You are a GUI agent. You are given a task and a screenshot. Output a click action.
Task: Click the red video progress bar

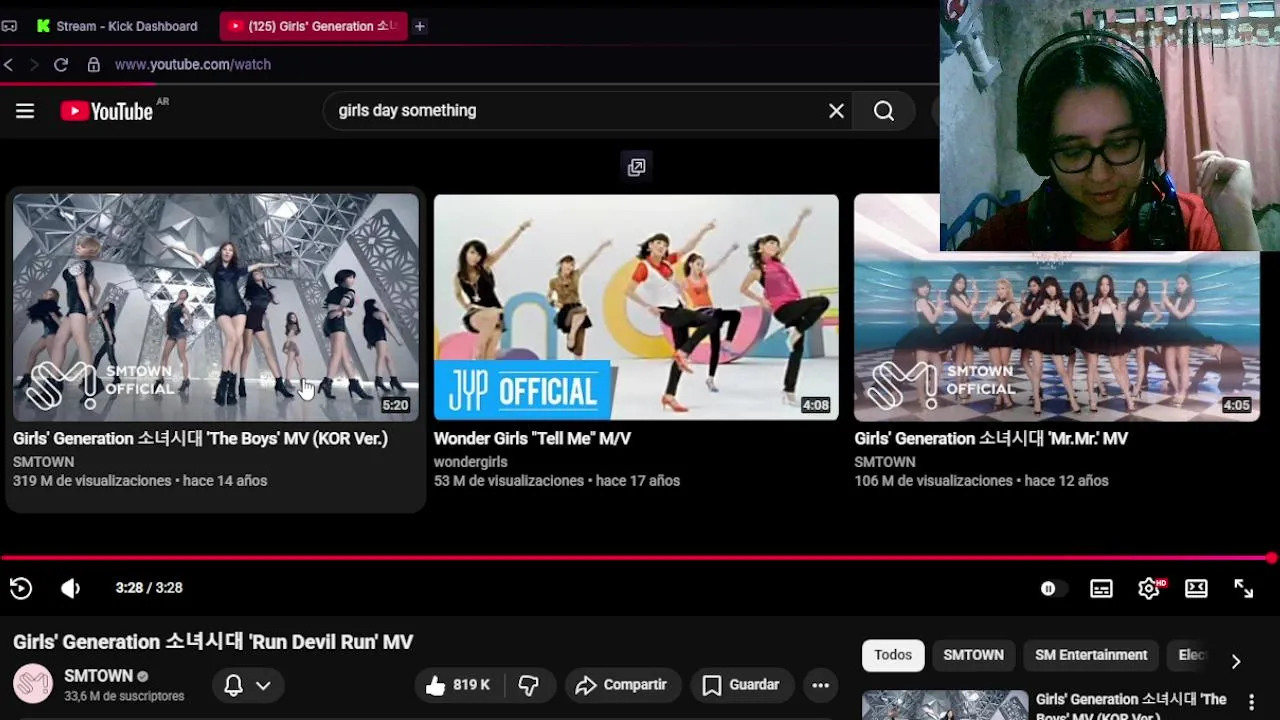[636, 558]
